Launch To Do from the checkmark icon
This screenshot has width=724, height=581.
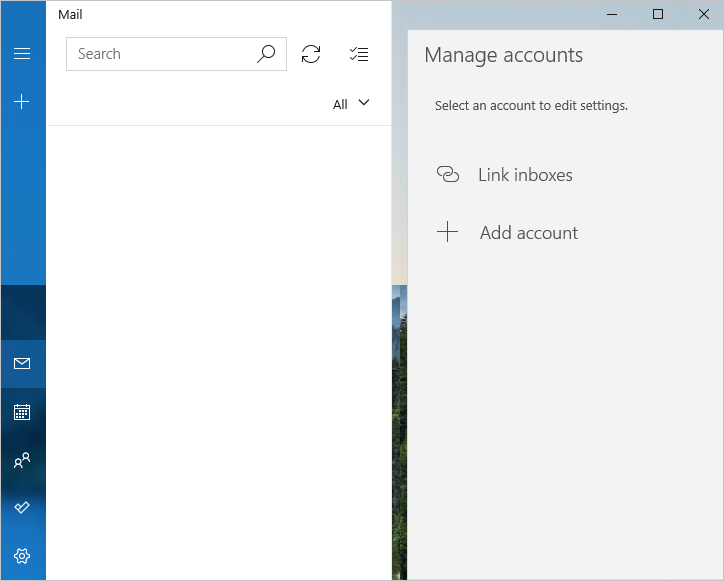point(22,508)
